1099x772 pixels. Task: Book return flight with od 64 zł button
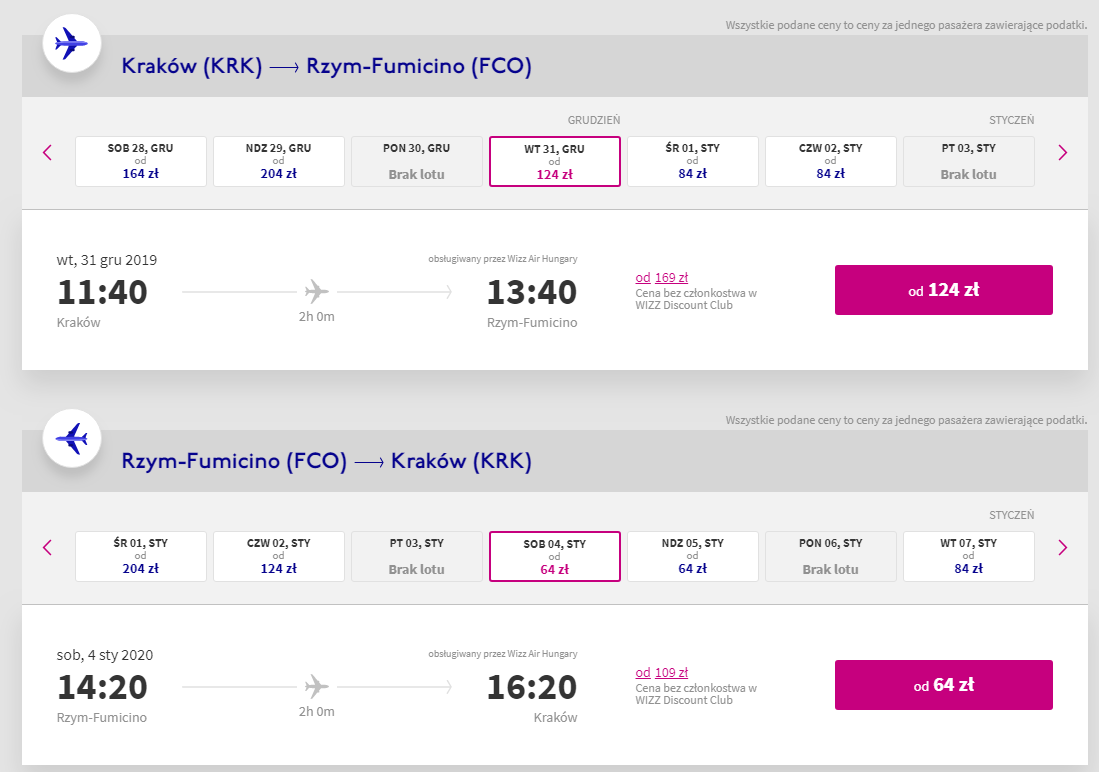943,685
